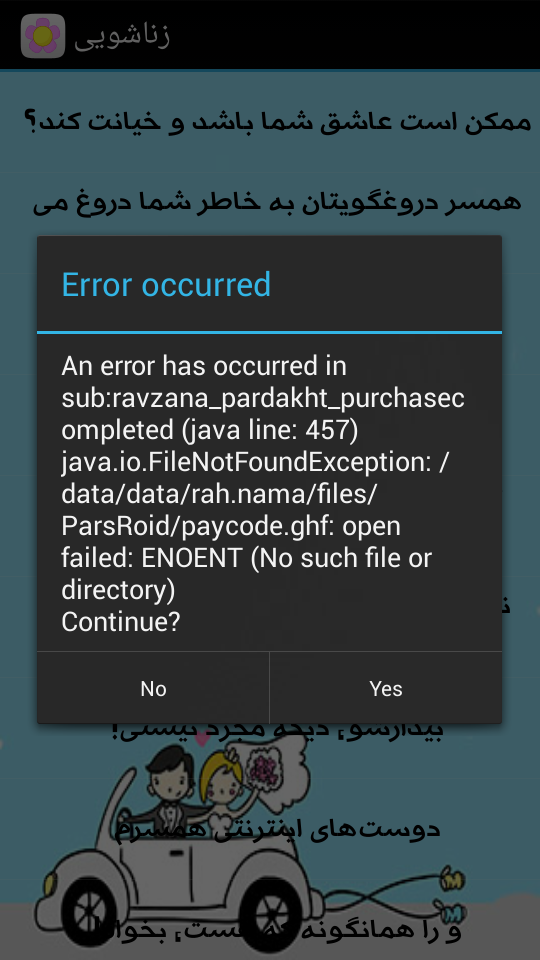Open the bottom list item ending with بخواه
This screenshot has height=960, width=540.
(x=277, y=931)
